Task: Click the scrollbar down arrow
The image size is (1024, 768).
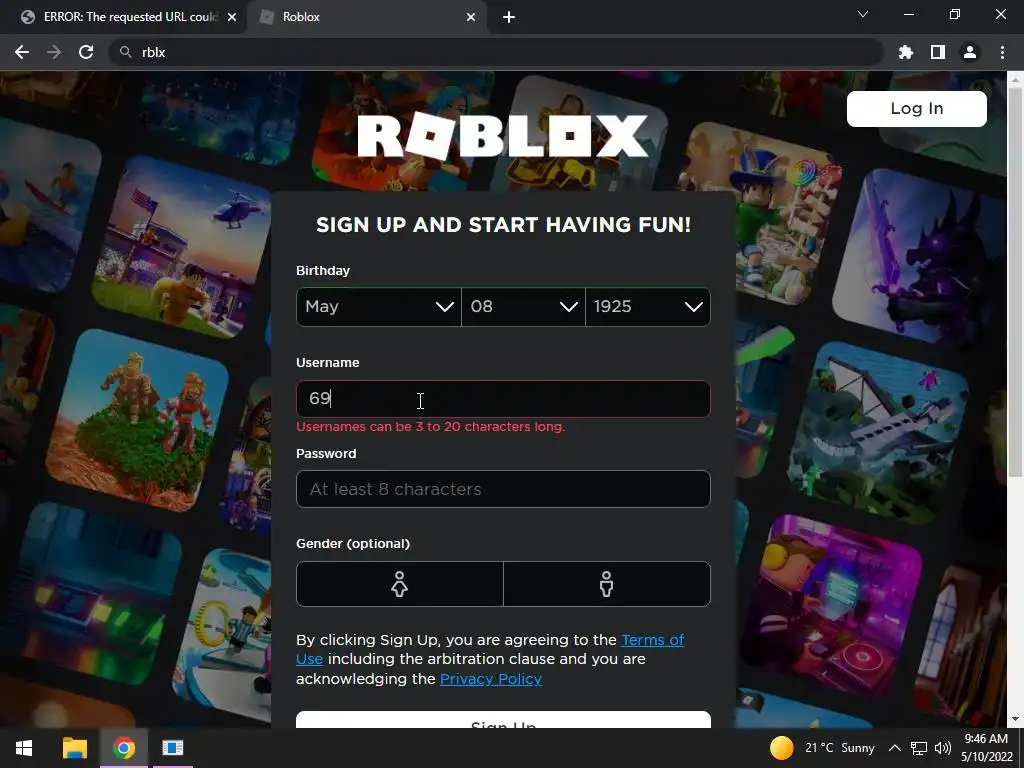Action: [1015, 720]
